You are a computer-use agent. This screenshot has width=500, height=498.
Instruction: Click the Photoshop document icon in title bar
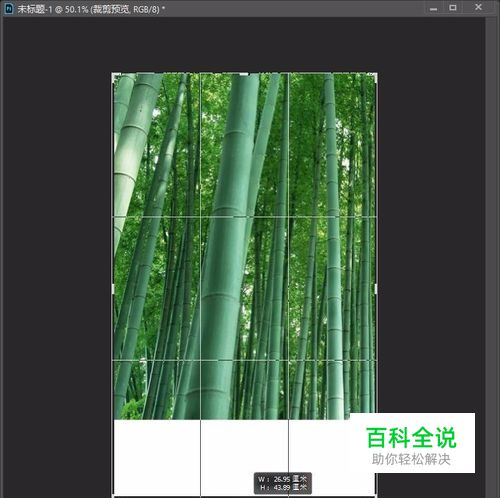8,8
